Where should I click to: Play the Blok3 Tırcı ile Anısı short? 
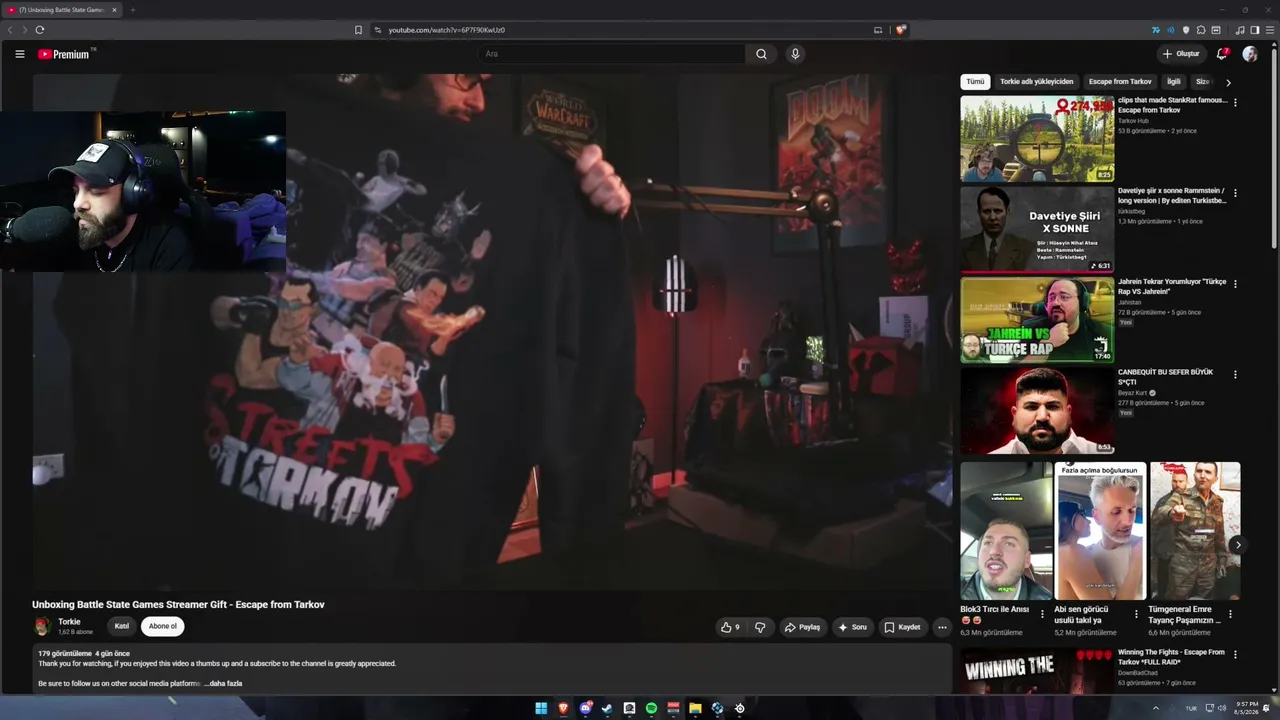1006,531
